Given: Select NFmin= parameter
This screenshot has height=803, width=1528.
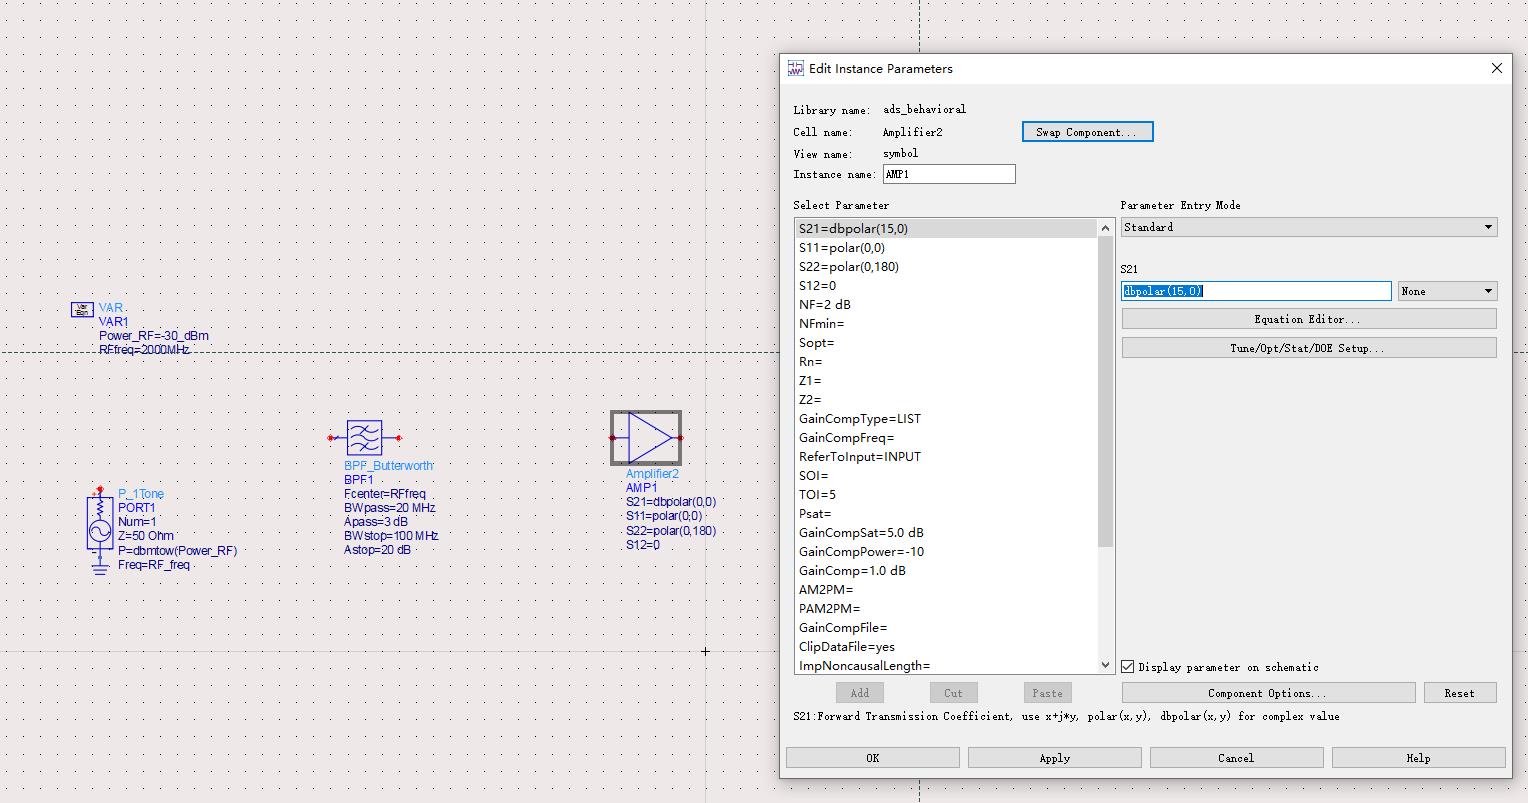Looking at the screenshot, I should coord(946,324).
